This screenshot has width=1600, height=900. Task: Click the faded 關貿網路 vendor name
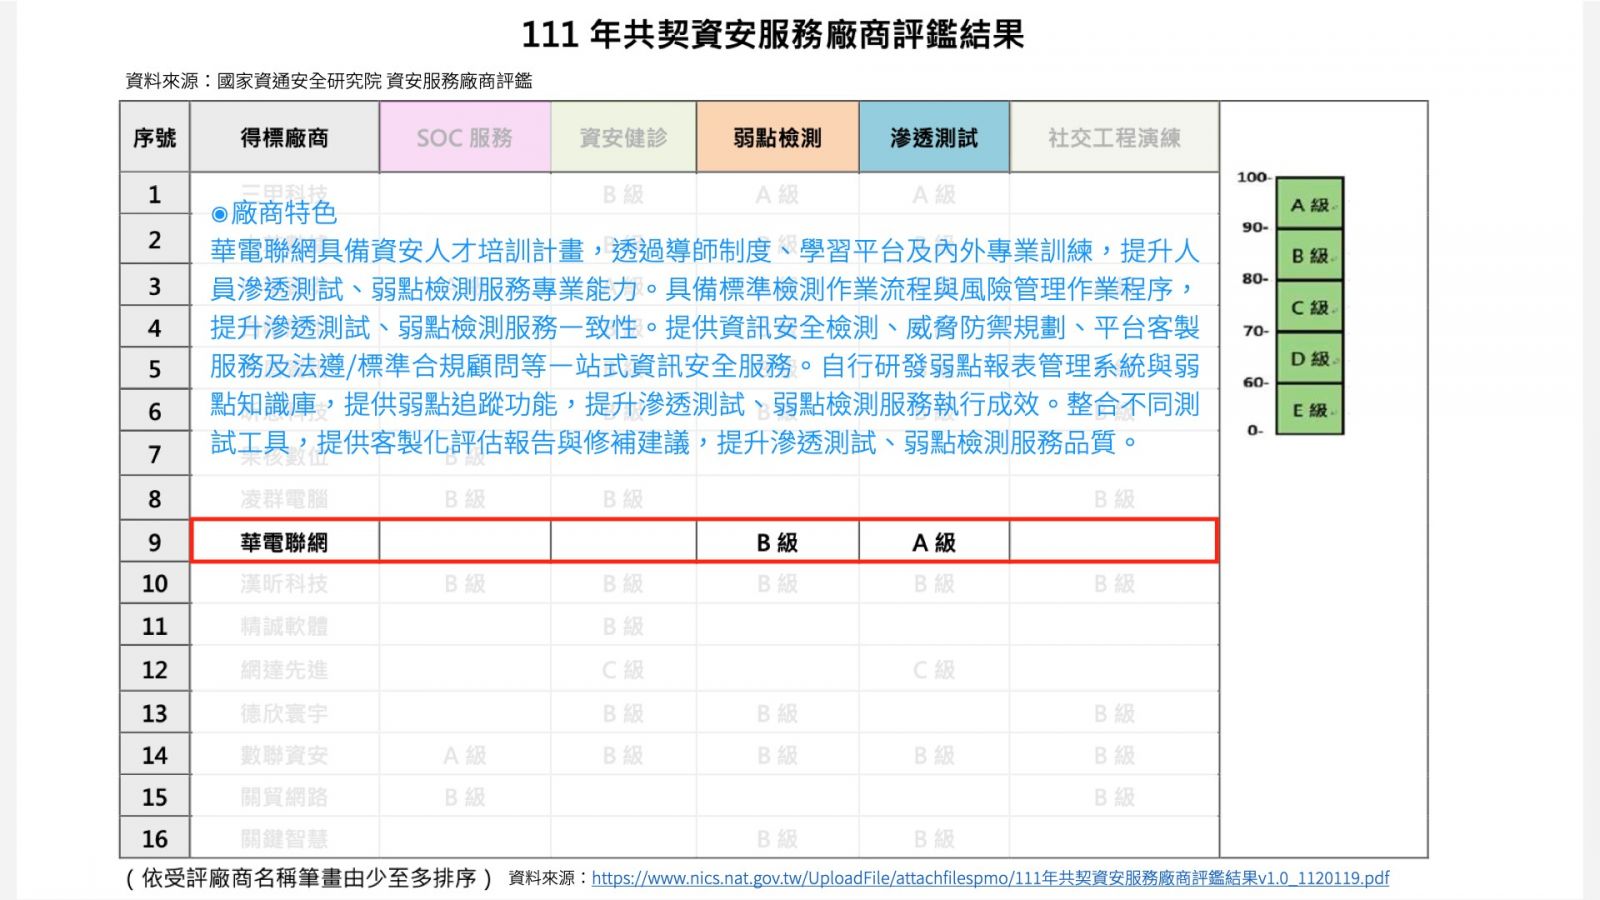pyautogui.click(x=285, y=797)
